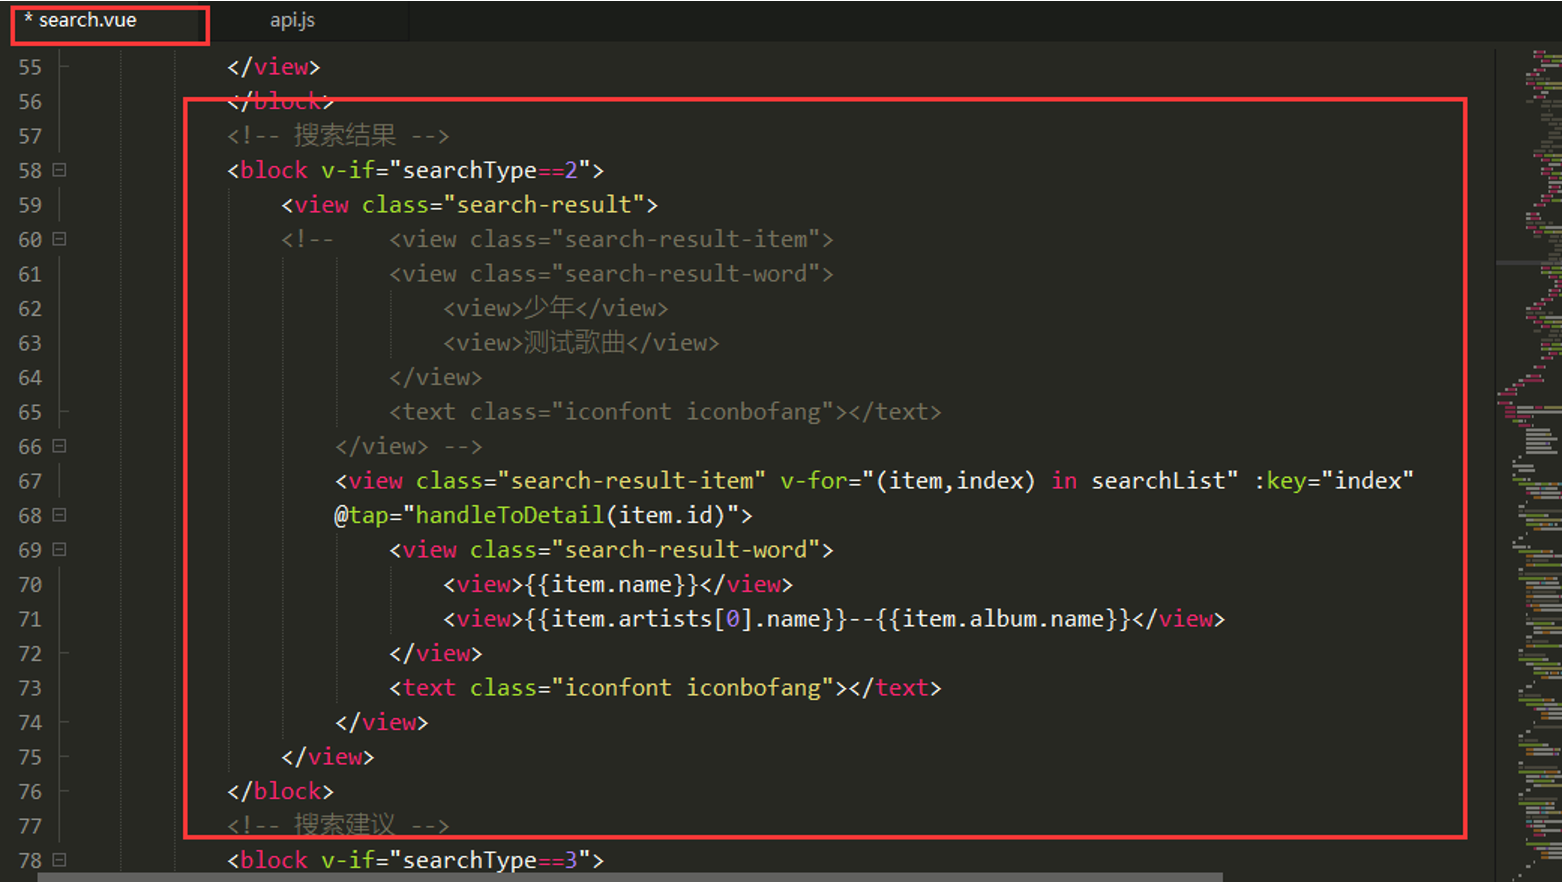
Task: Click line number 67 in the gutter
Action: (x=30, y=481)
